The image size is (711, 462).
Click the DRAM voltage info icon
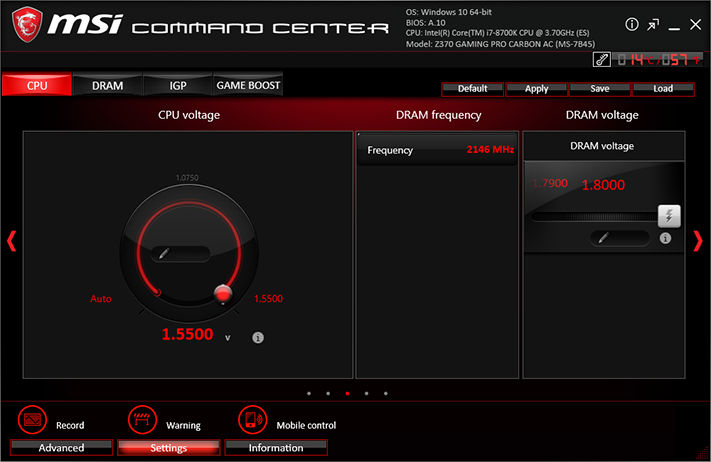pos(665,238)
